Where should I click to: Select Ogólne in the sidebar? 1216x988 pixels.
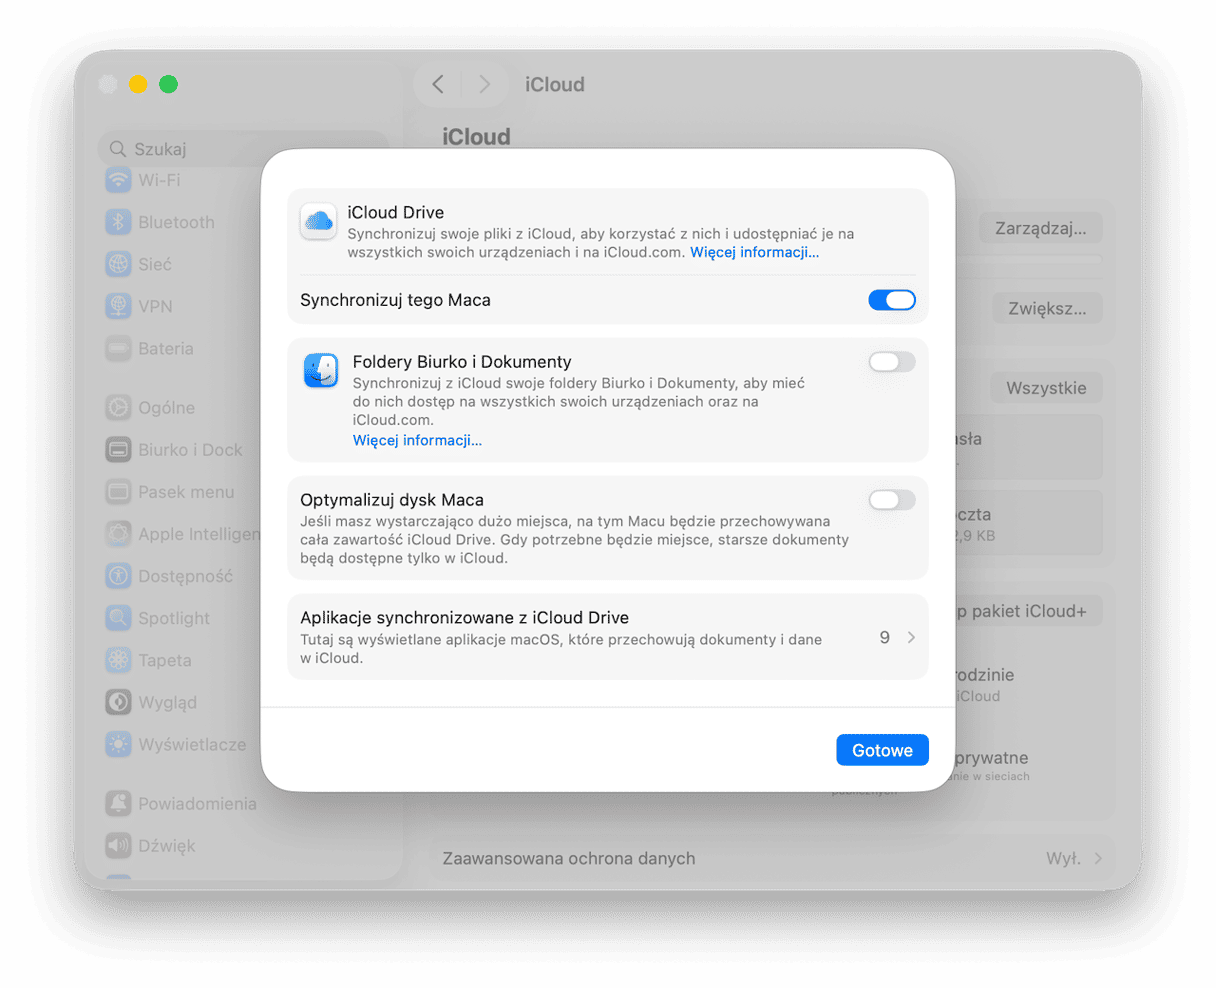tap(117, 407)
